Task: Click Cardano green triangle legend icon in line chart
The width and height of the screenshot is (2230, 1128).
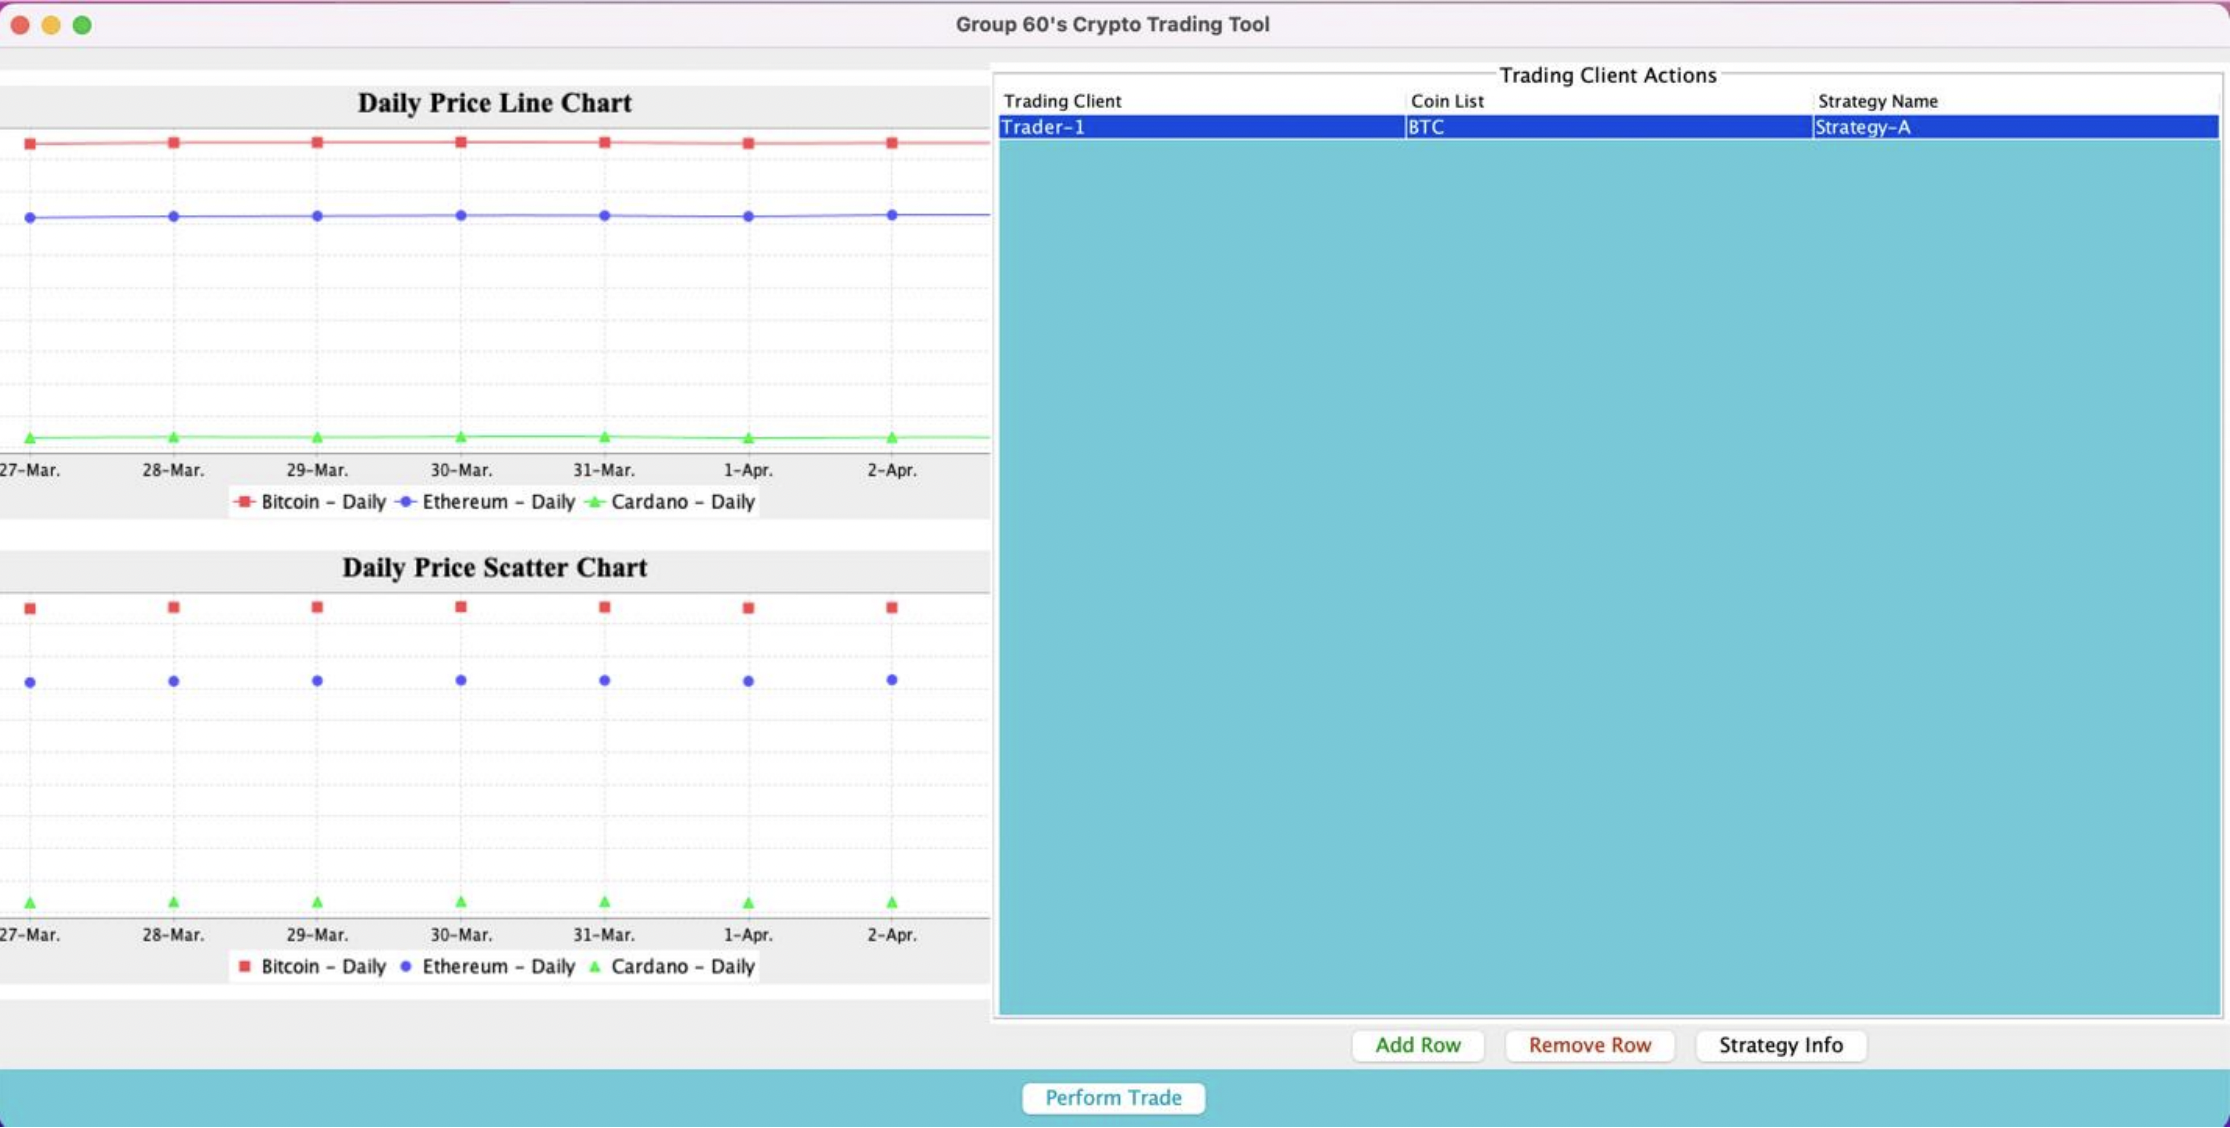Action: [x=595, y=502]
